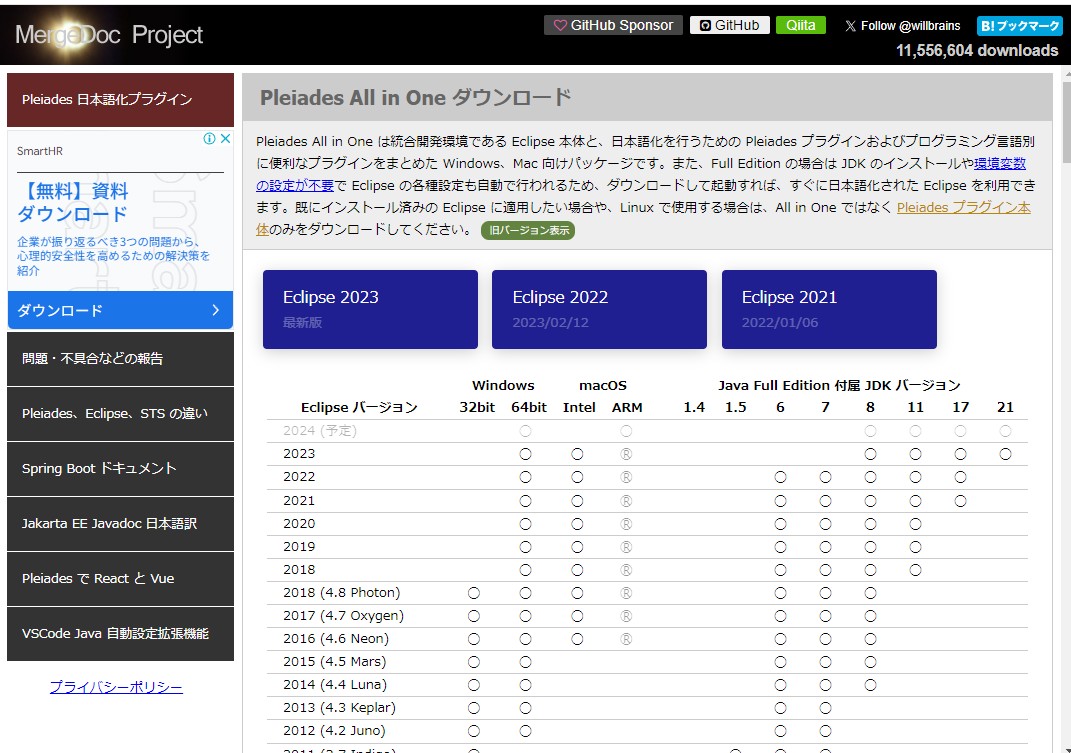Click the ARM circle in the 2023 row
Image resolution: width=1071 pixels, height=753 pixels.
tap(626, 454)
